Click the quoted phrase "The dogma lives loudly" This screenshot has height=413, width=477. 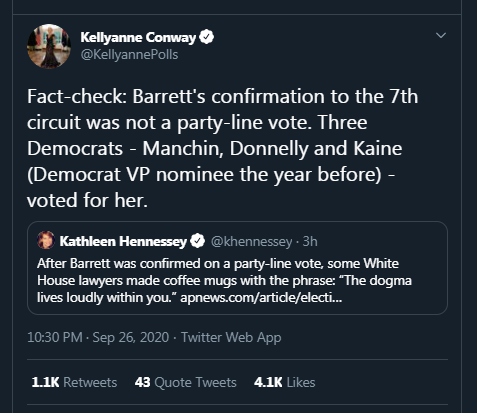(x=224, y=289)
